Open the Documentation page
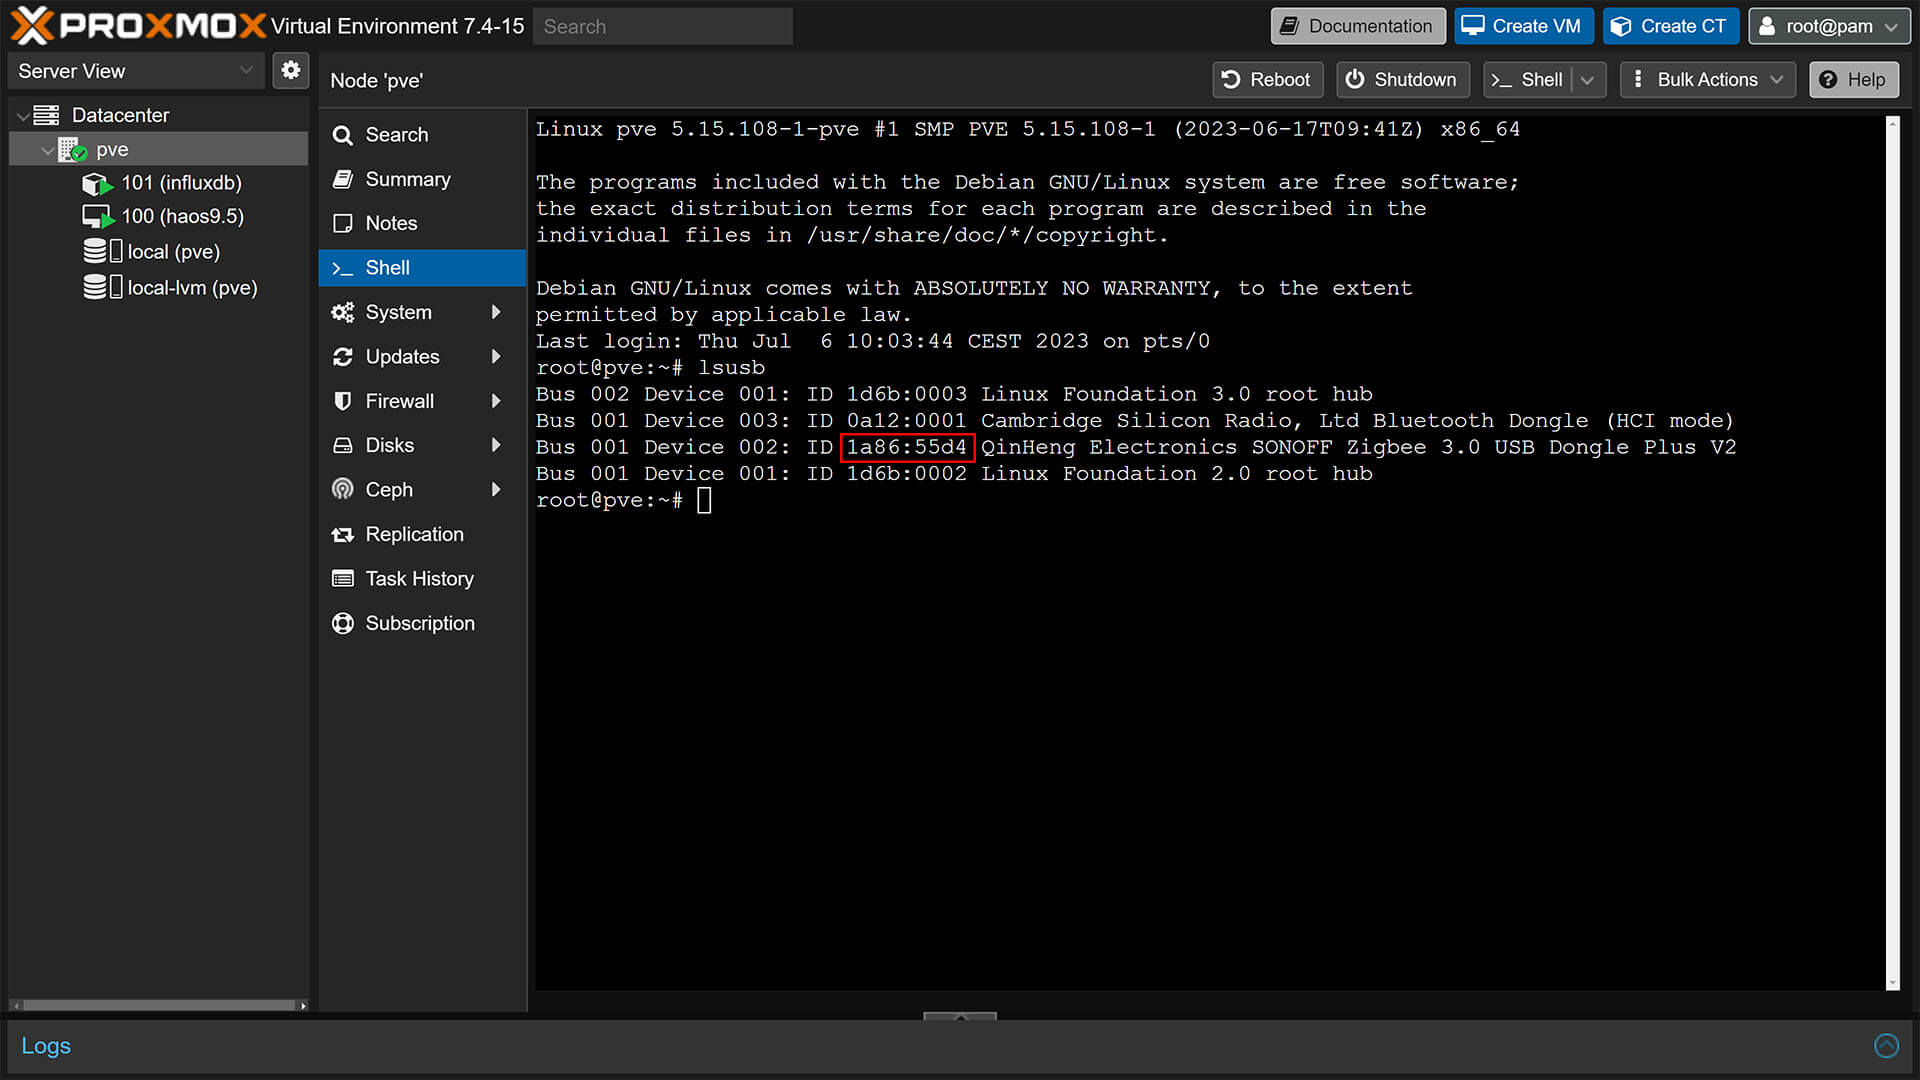The image size is (1920, 1080). [x=1357, y=26]
